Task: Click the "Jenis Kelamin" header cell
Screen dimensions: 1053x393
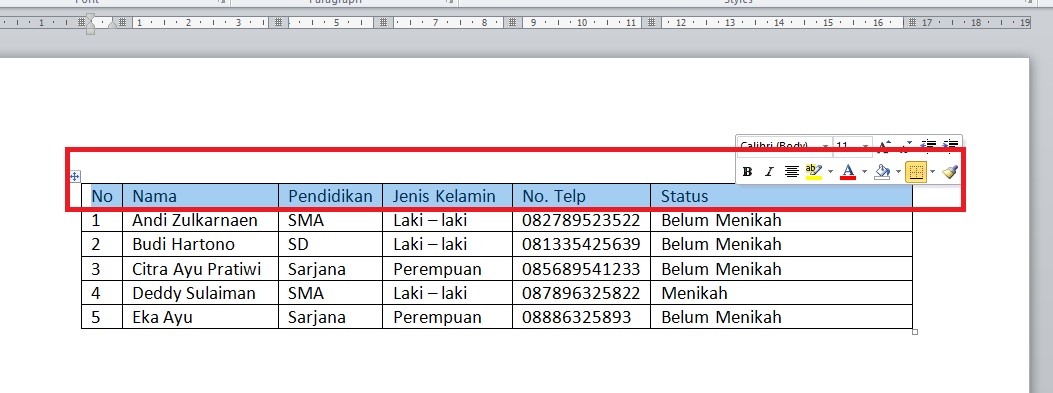Action: (x=447, y=195)
